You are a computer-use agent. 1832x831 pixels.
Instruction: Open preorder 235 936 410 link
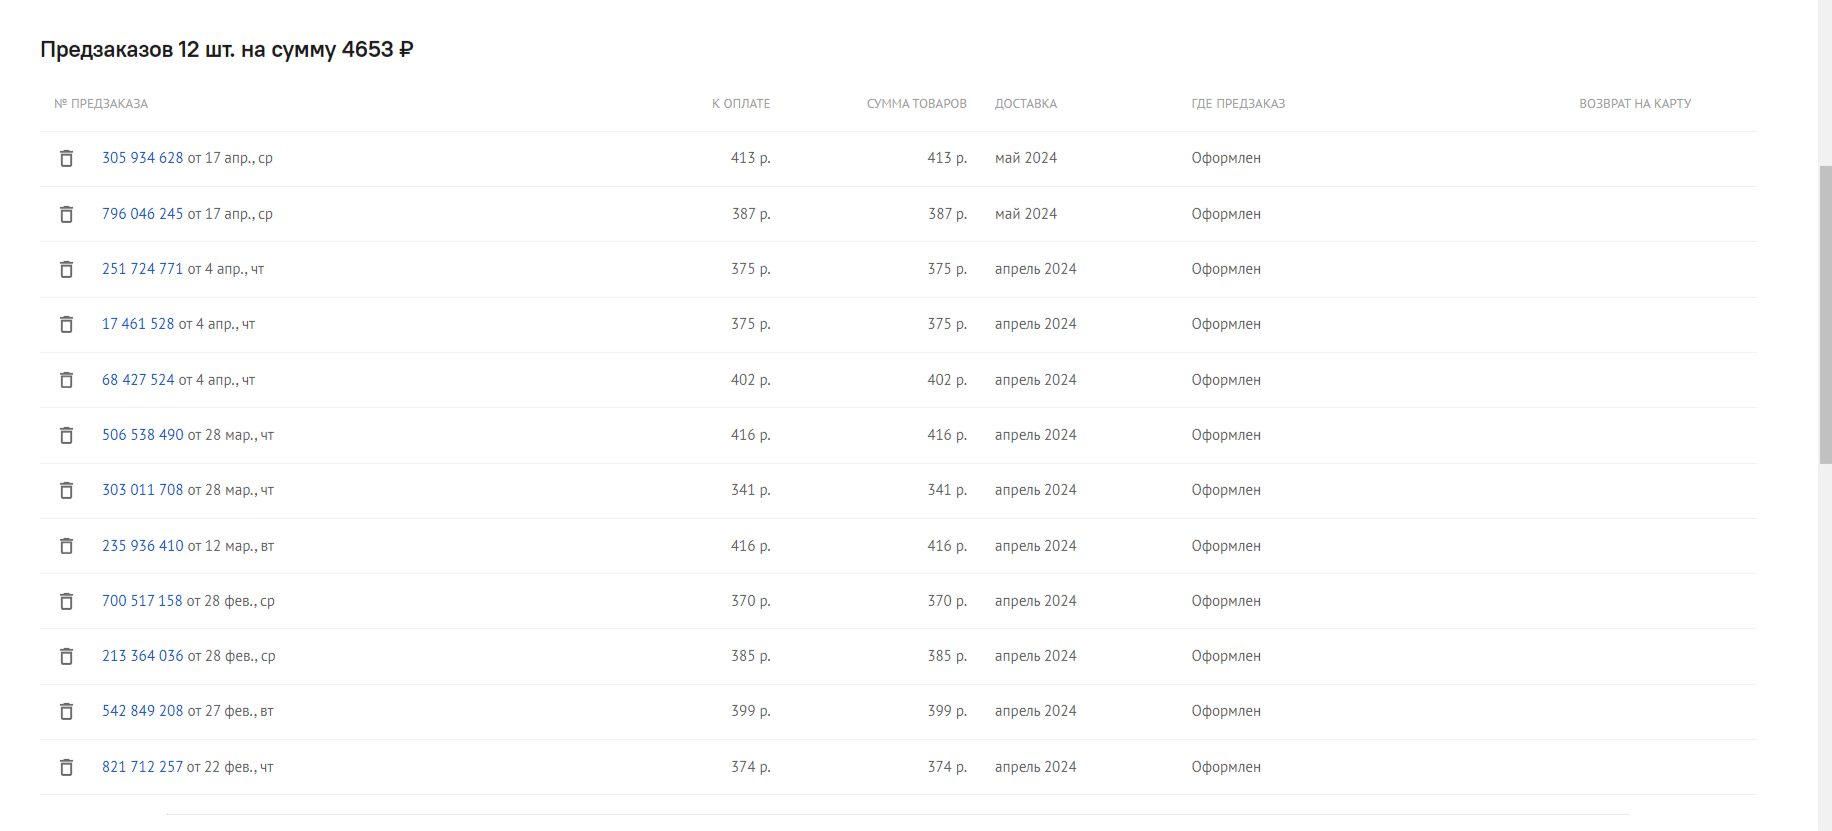[142, 546]
